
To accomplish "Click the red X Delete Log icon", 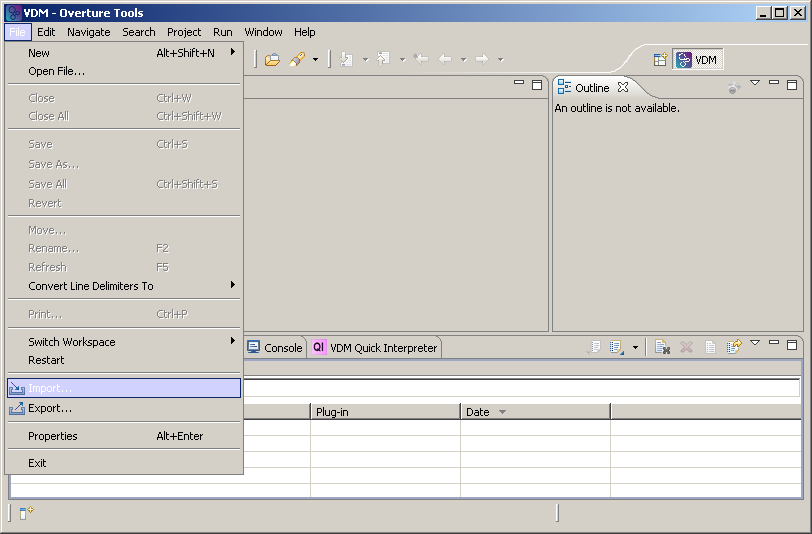I will [686, 347].
